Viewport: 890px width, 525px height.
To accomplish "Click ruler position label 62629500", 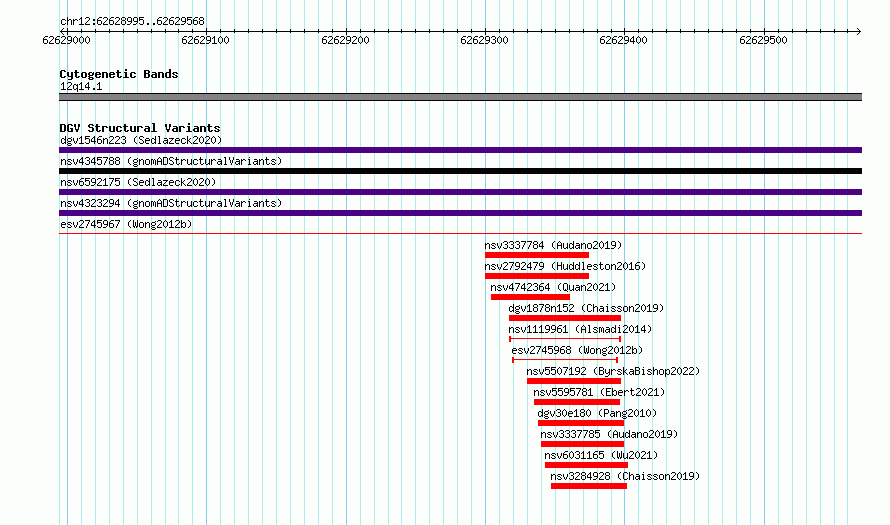I will click(763, 40).
